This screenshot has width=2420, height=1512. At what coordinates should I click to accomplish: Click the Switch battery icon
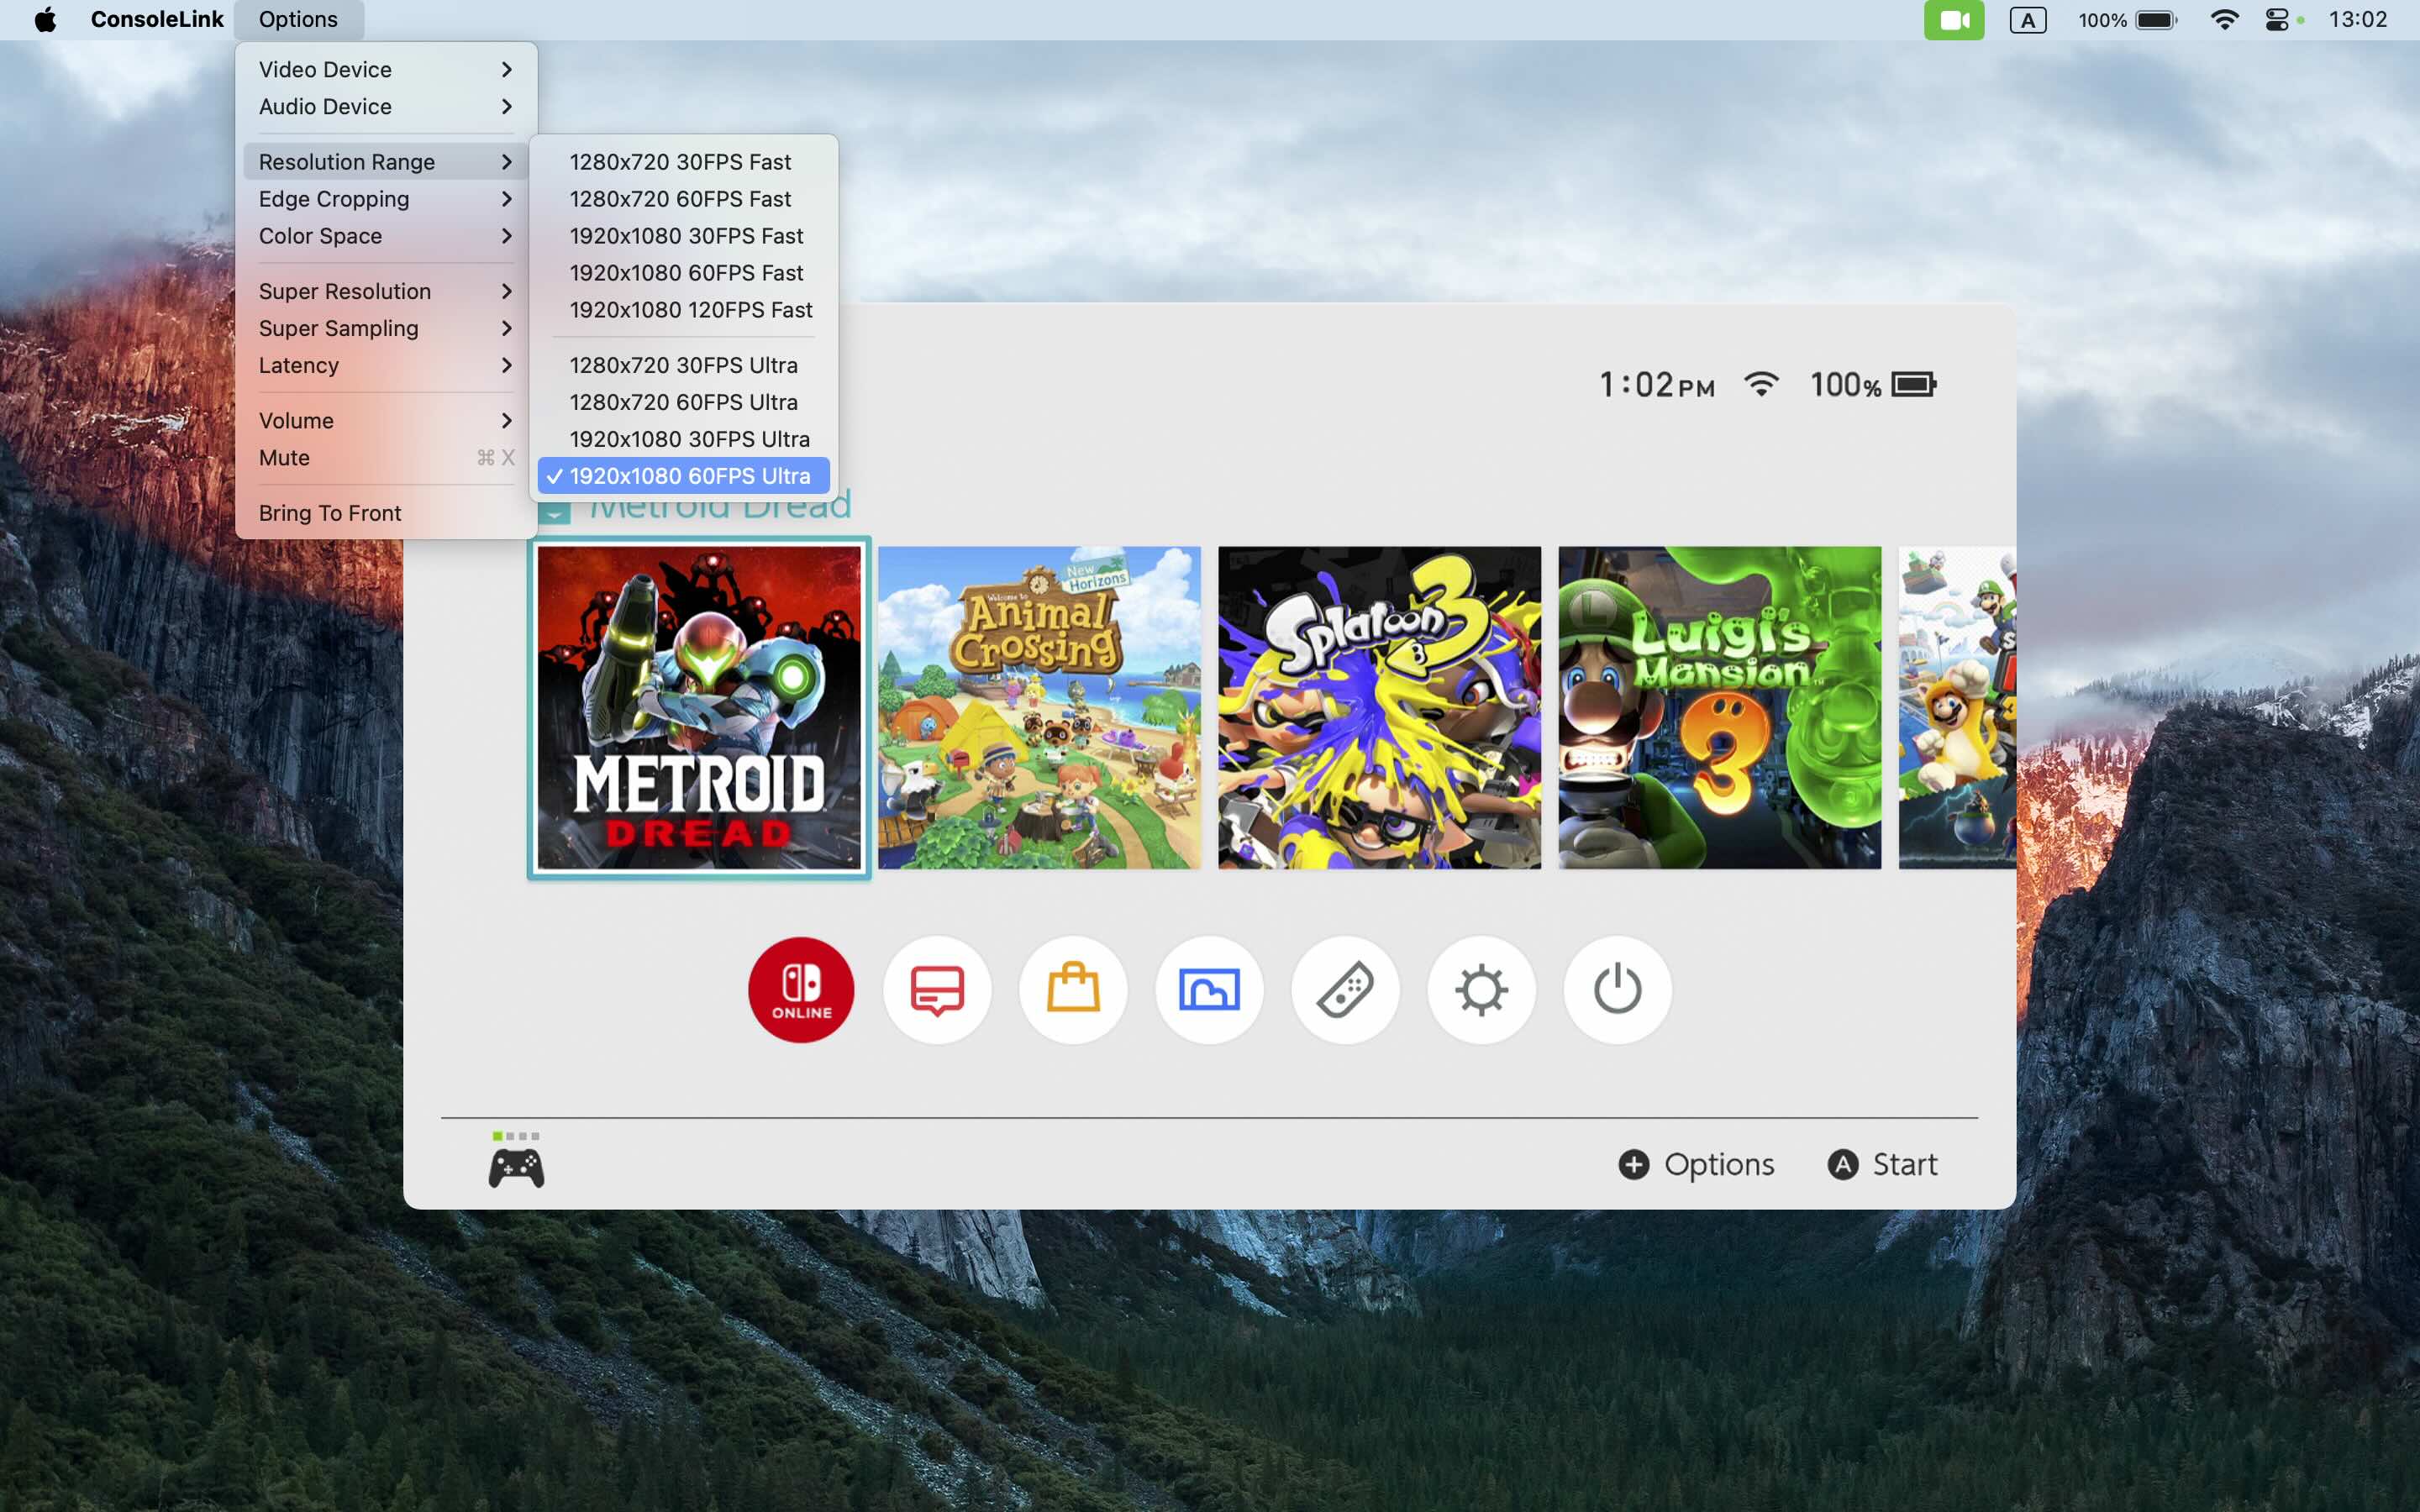click(x=1914, y=384)
